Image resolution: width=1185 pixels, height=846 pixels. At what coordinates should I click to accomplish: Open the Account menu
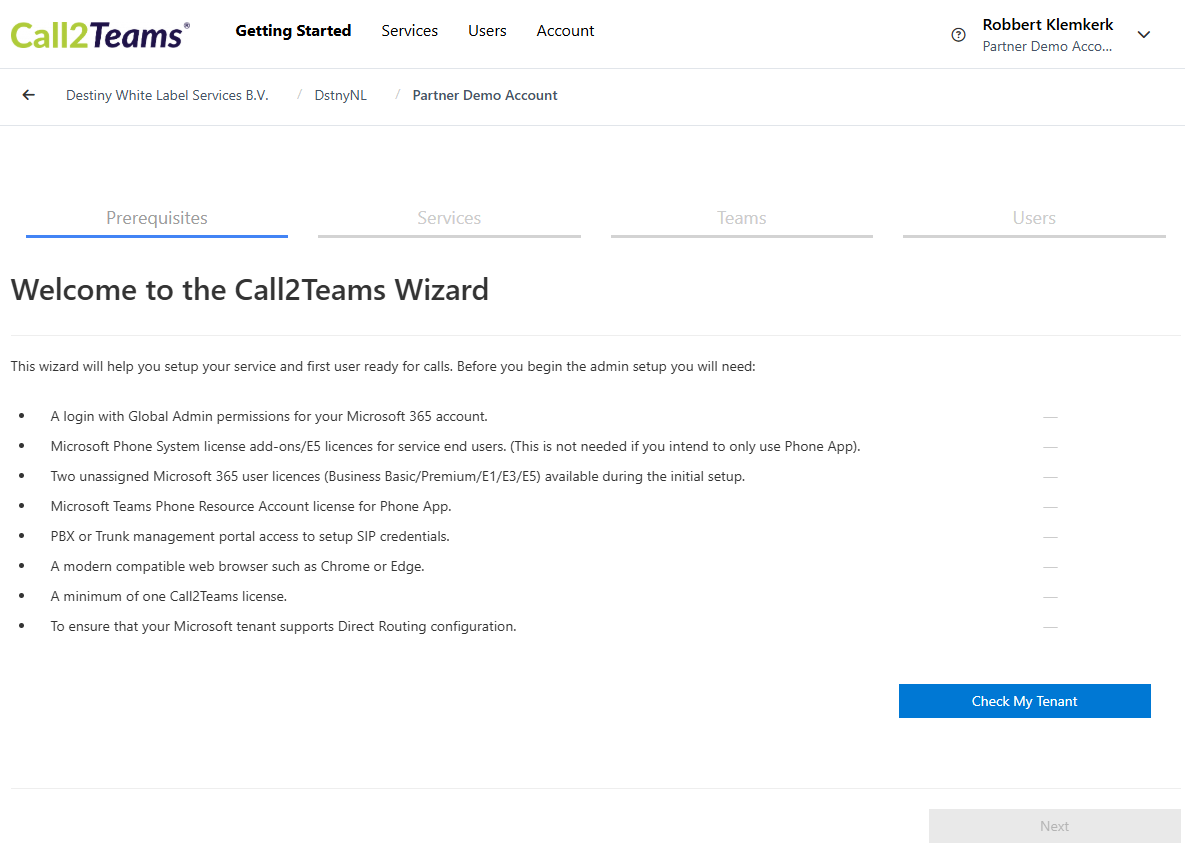tap(565, 31)
